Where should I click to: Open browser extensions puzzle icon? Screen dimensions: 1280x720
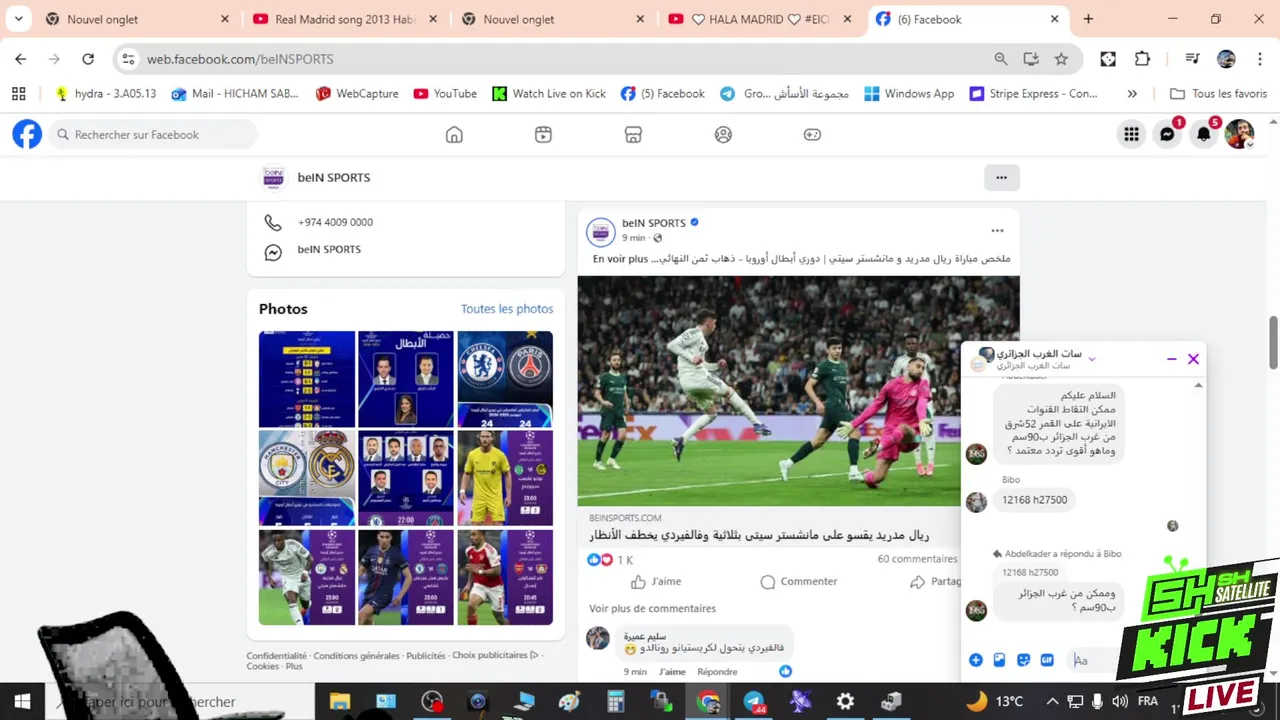[x=1142, y=59]
